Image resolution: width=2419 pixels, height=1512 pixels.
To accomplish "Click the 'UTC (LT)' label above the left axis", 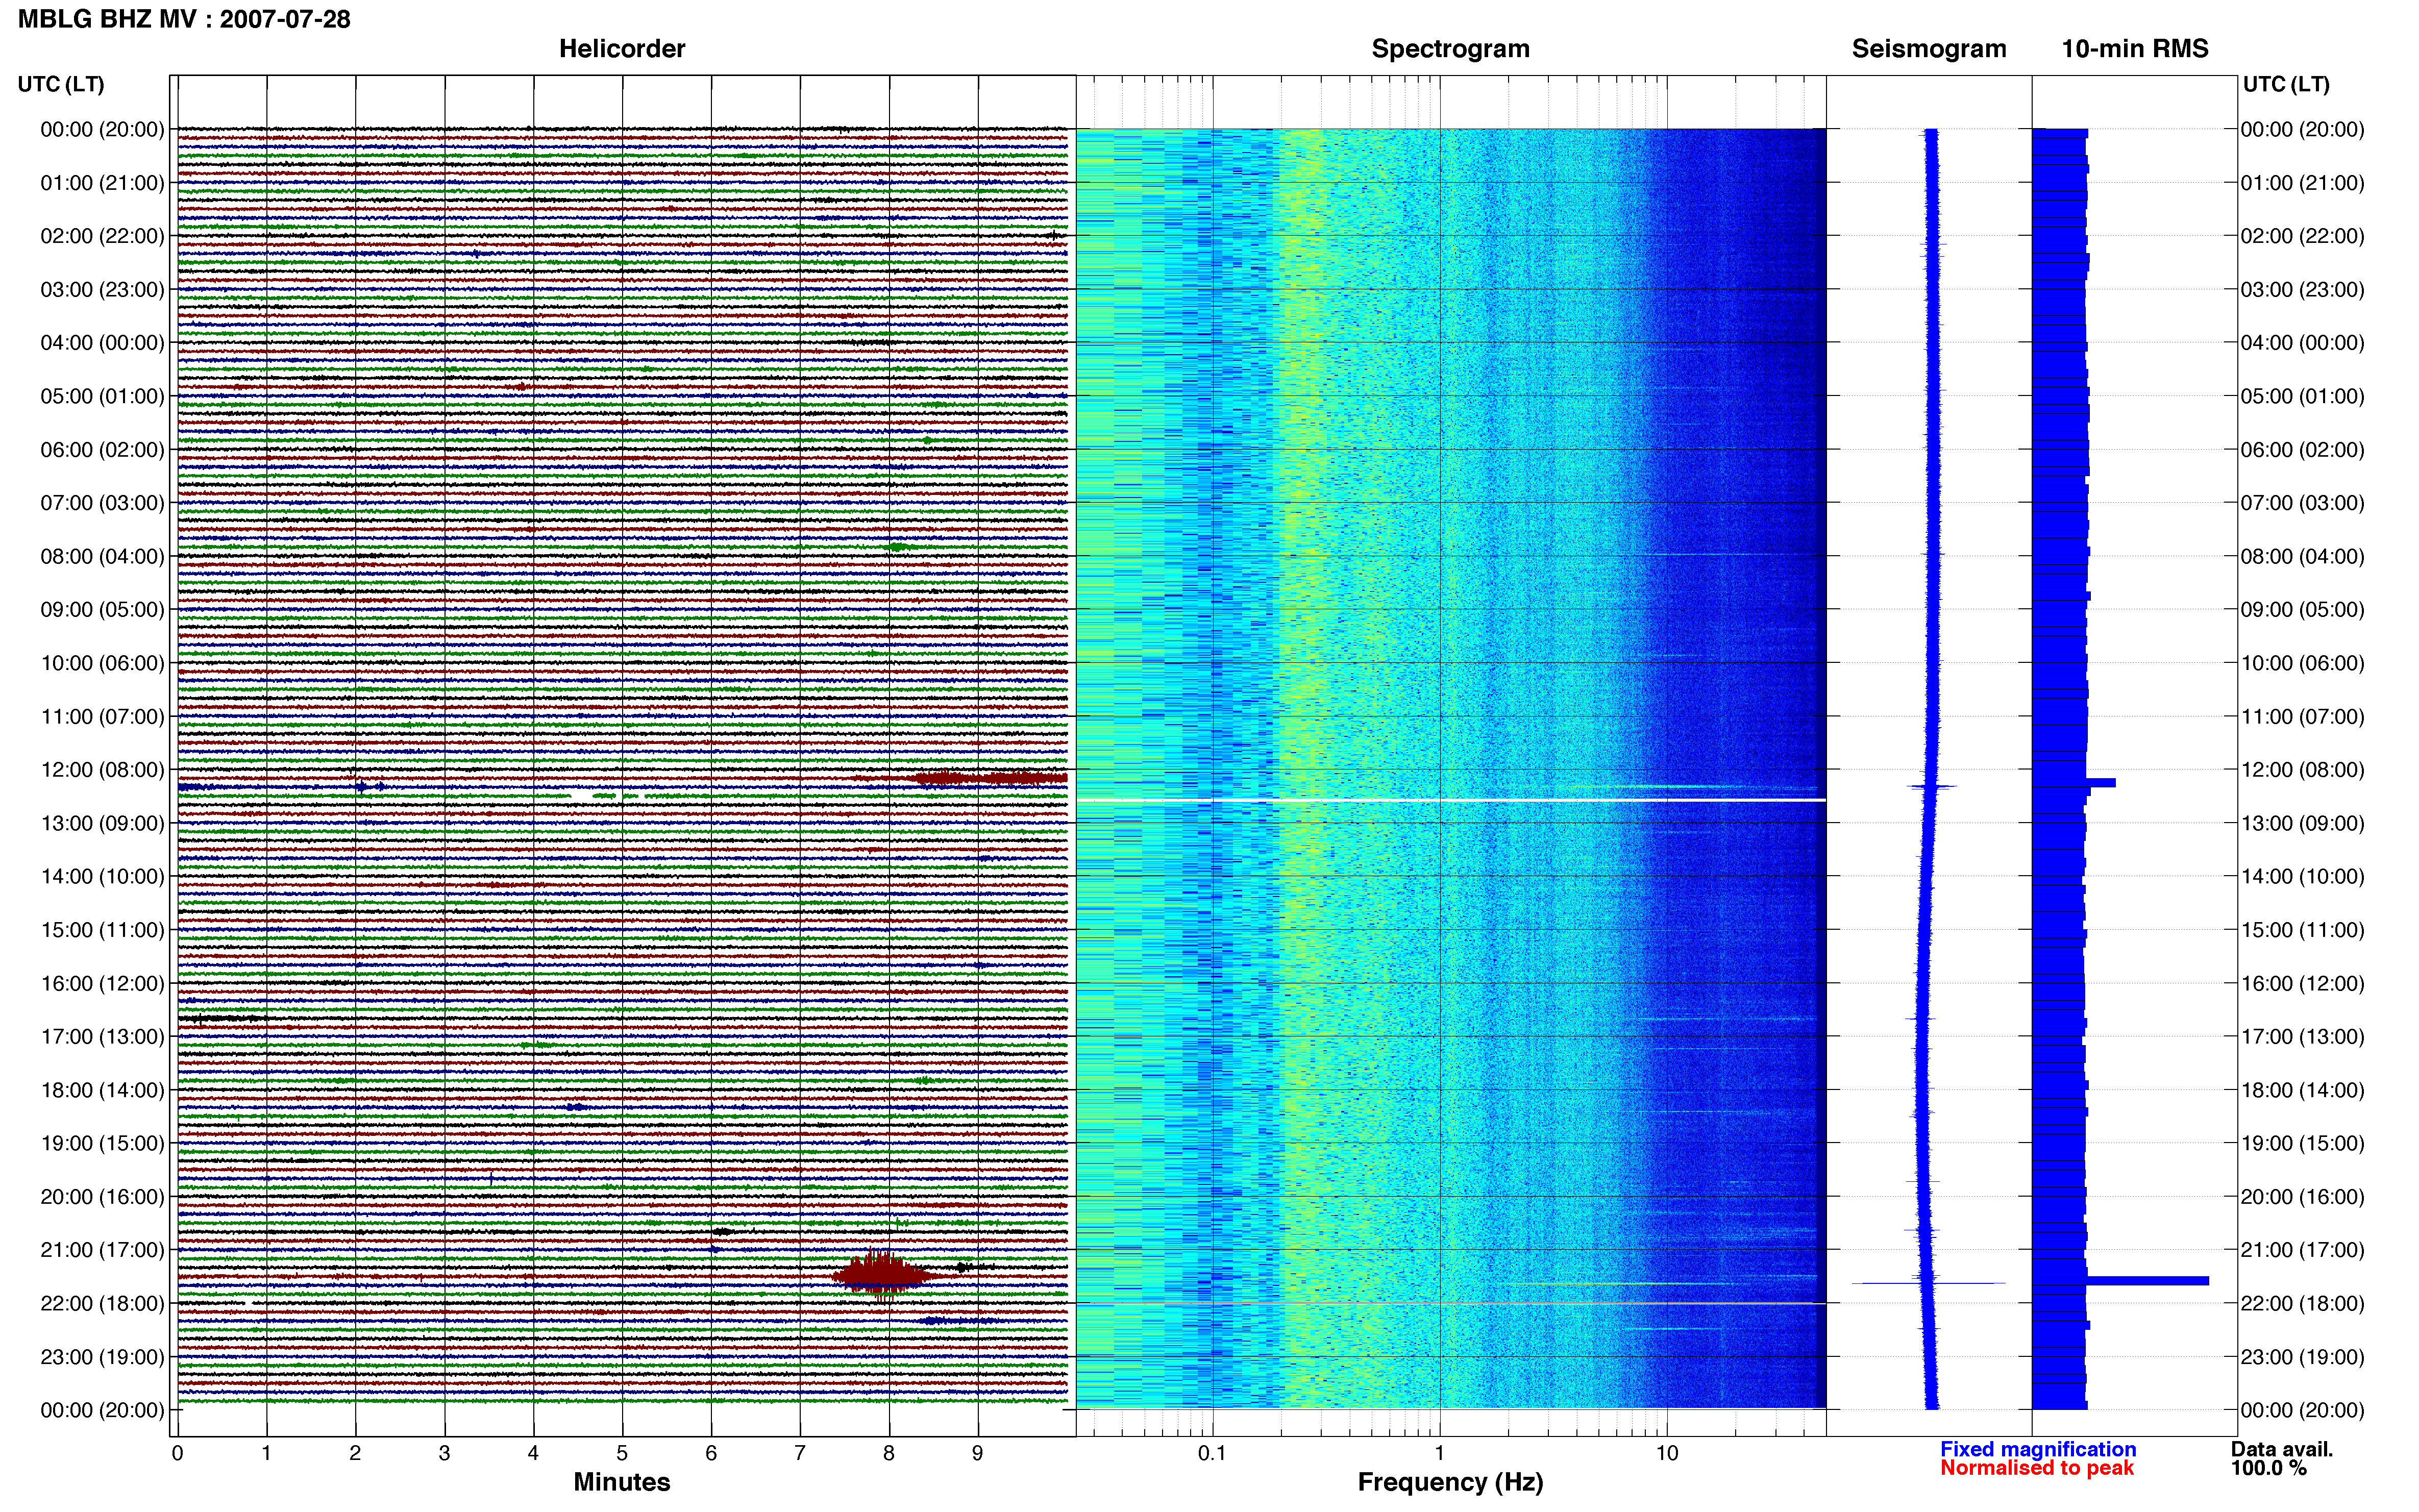I will pos(61,84).
